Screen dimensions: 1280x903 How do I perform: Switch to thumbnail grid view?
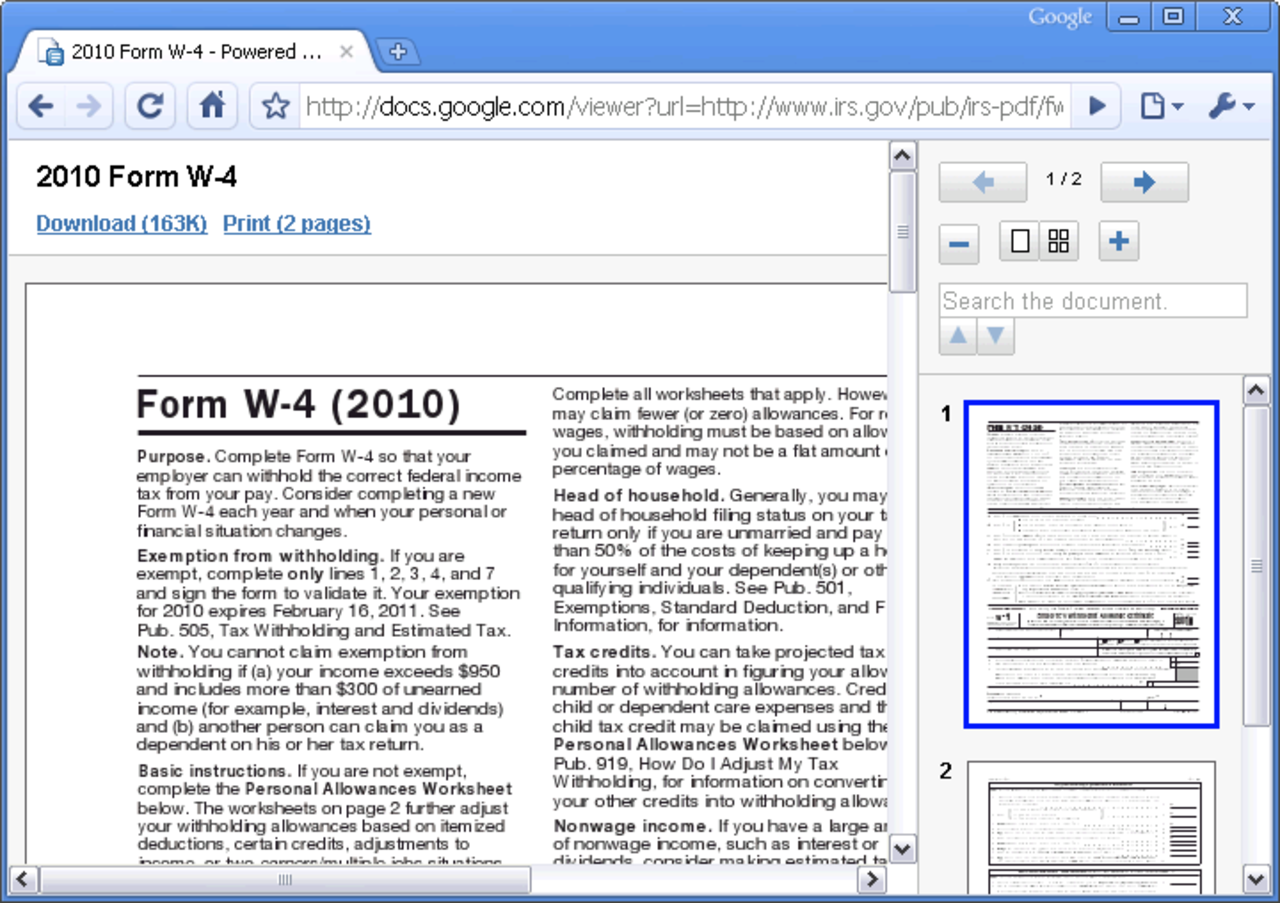pyautogui.click(x=1058, y=241)
